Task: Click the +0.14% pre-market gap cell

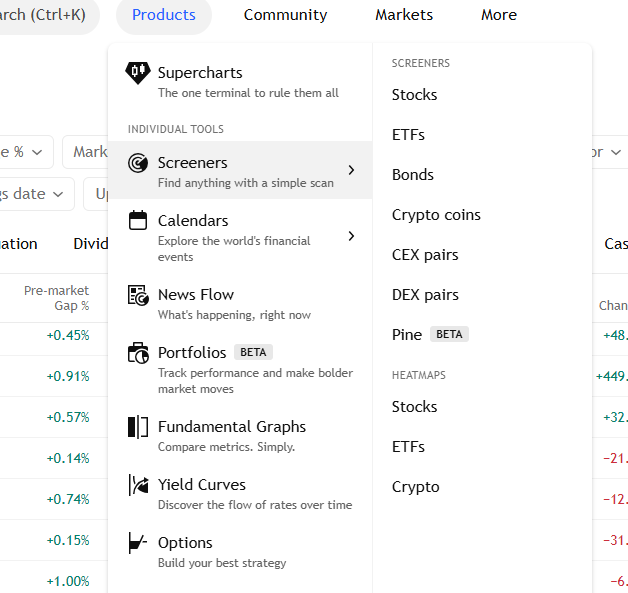Action: click(x=68, y=458)
